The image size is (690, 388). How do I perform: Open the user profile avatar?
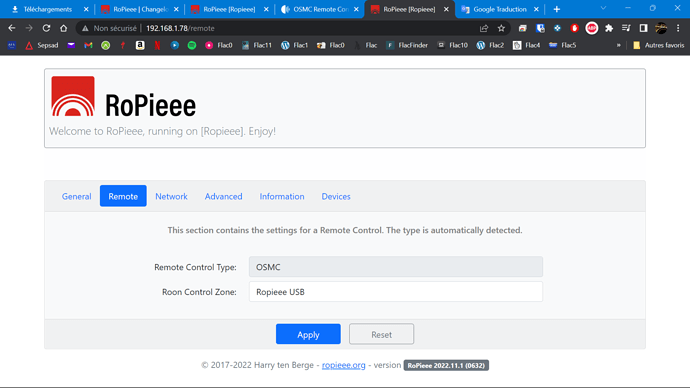661,28
